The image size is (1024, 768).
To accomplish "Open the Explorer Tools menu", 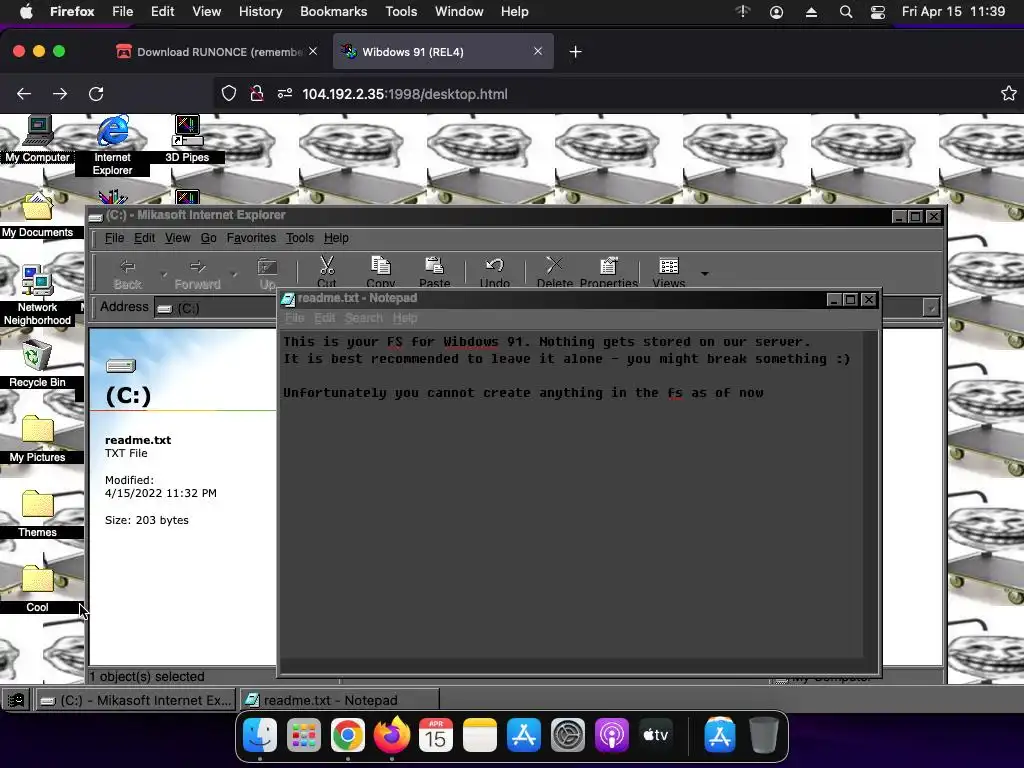I will tap(300, 238).
